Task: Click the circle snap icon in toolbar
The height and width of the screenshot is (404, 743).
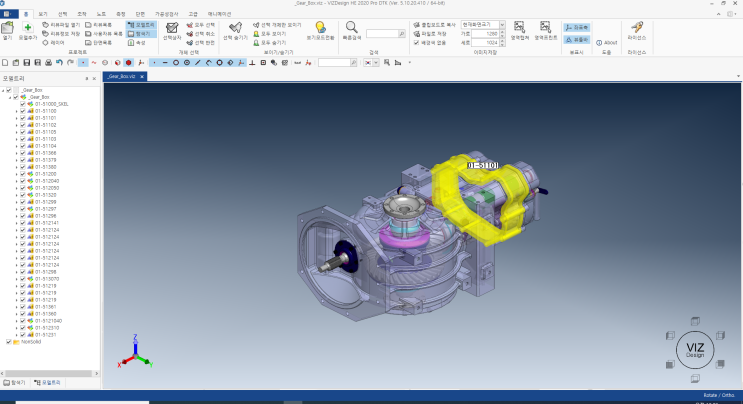Action: (176, 63)
